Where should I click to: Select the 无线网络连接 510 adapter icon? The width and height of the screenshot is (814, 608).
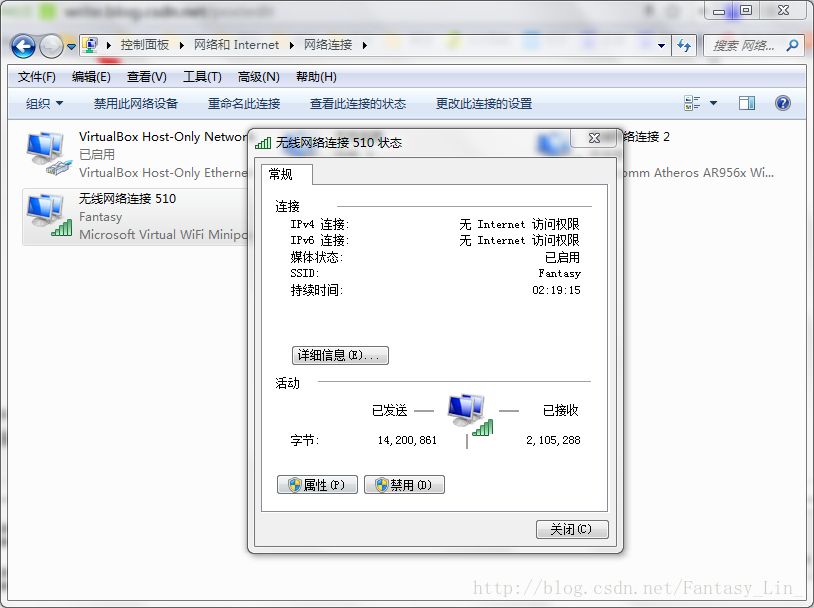tap(48, 215)
